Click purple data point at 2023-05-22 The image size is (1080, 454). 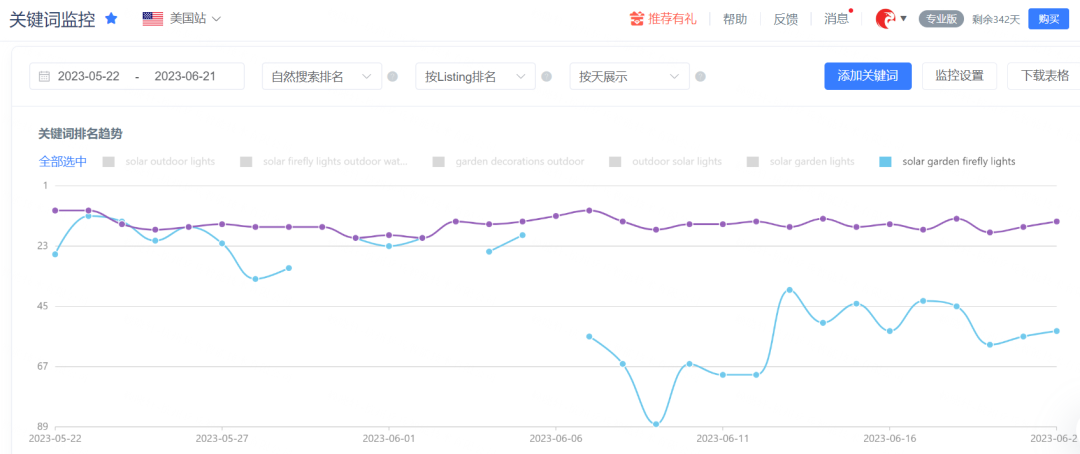tap(55, 210)
